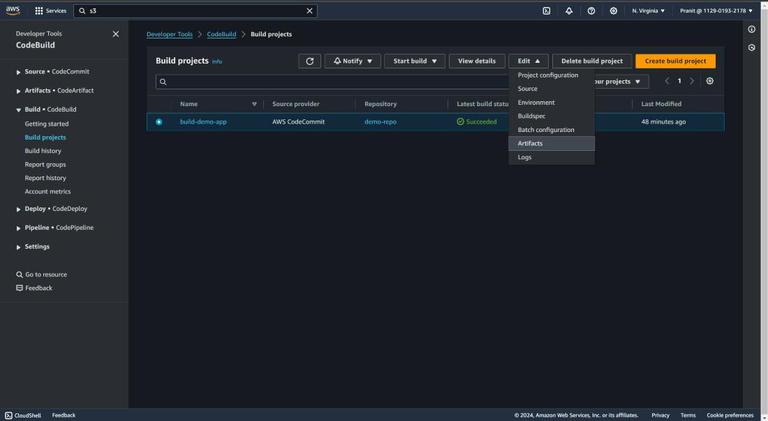Open the Info link beside Build projects
768x421 pixels.
pyautogui.click(x=217, y=62)
